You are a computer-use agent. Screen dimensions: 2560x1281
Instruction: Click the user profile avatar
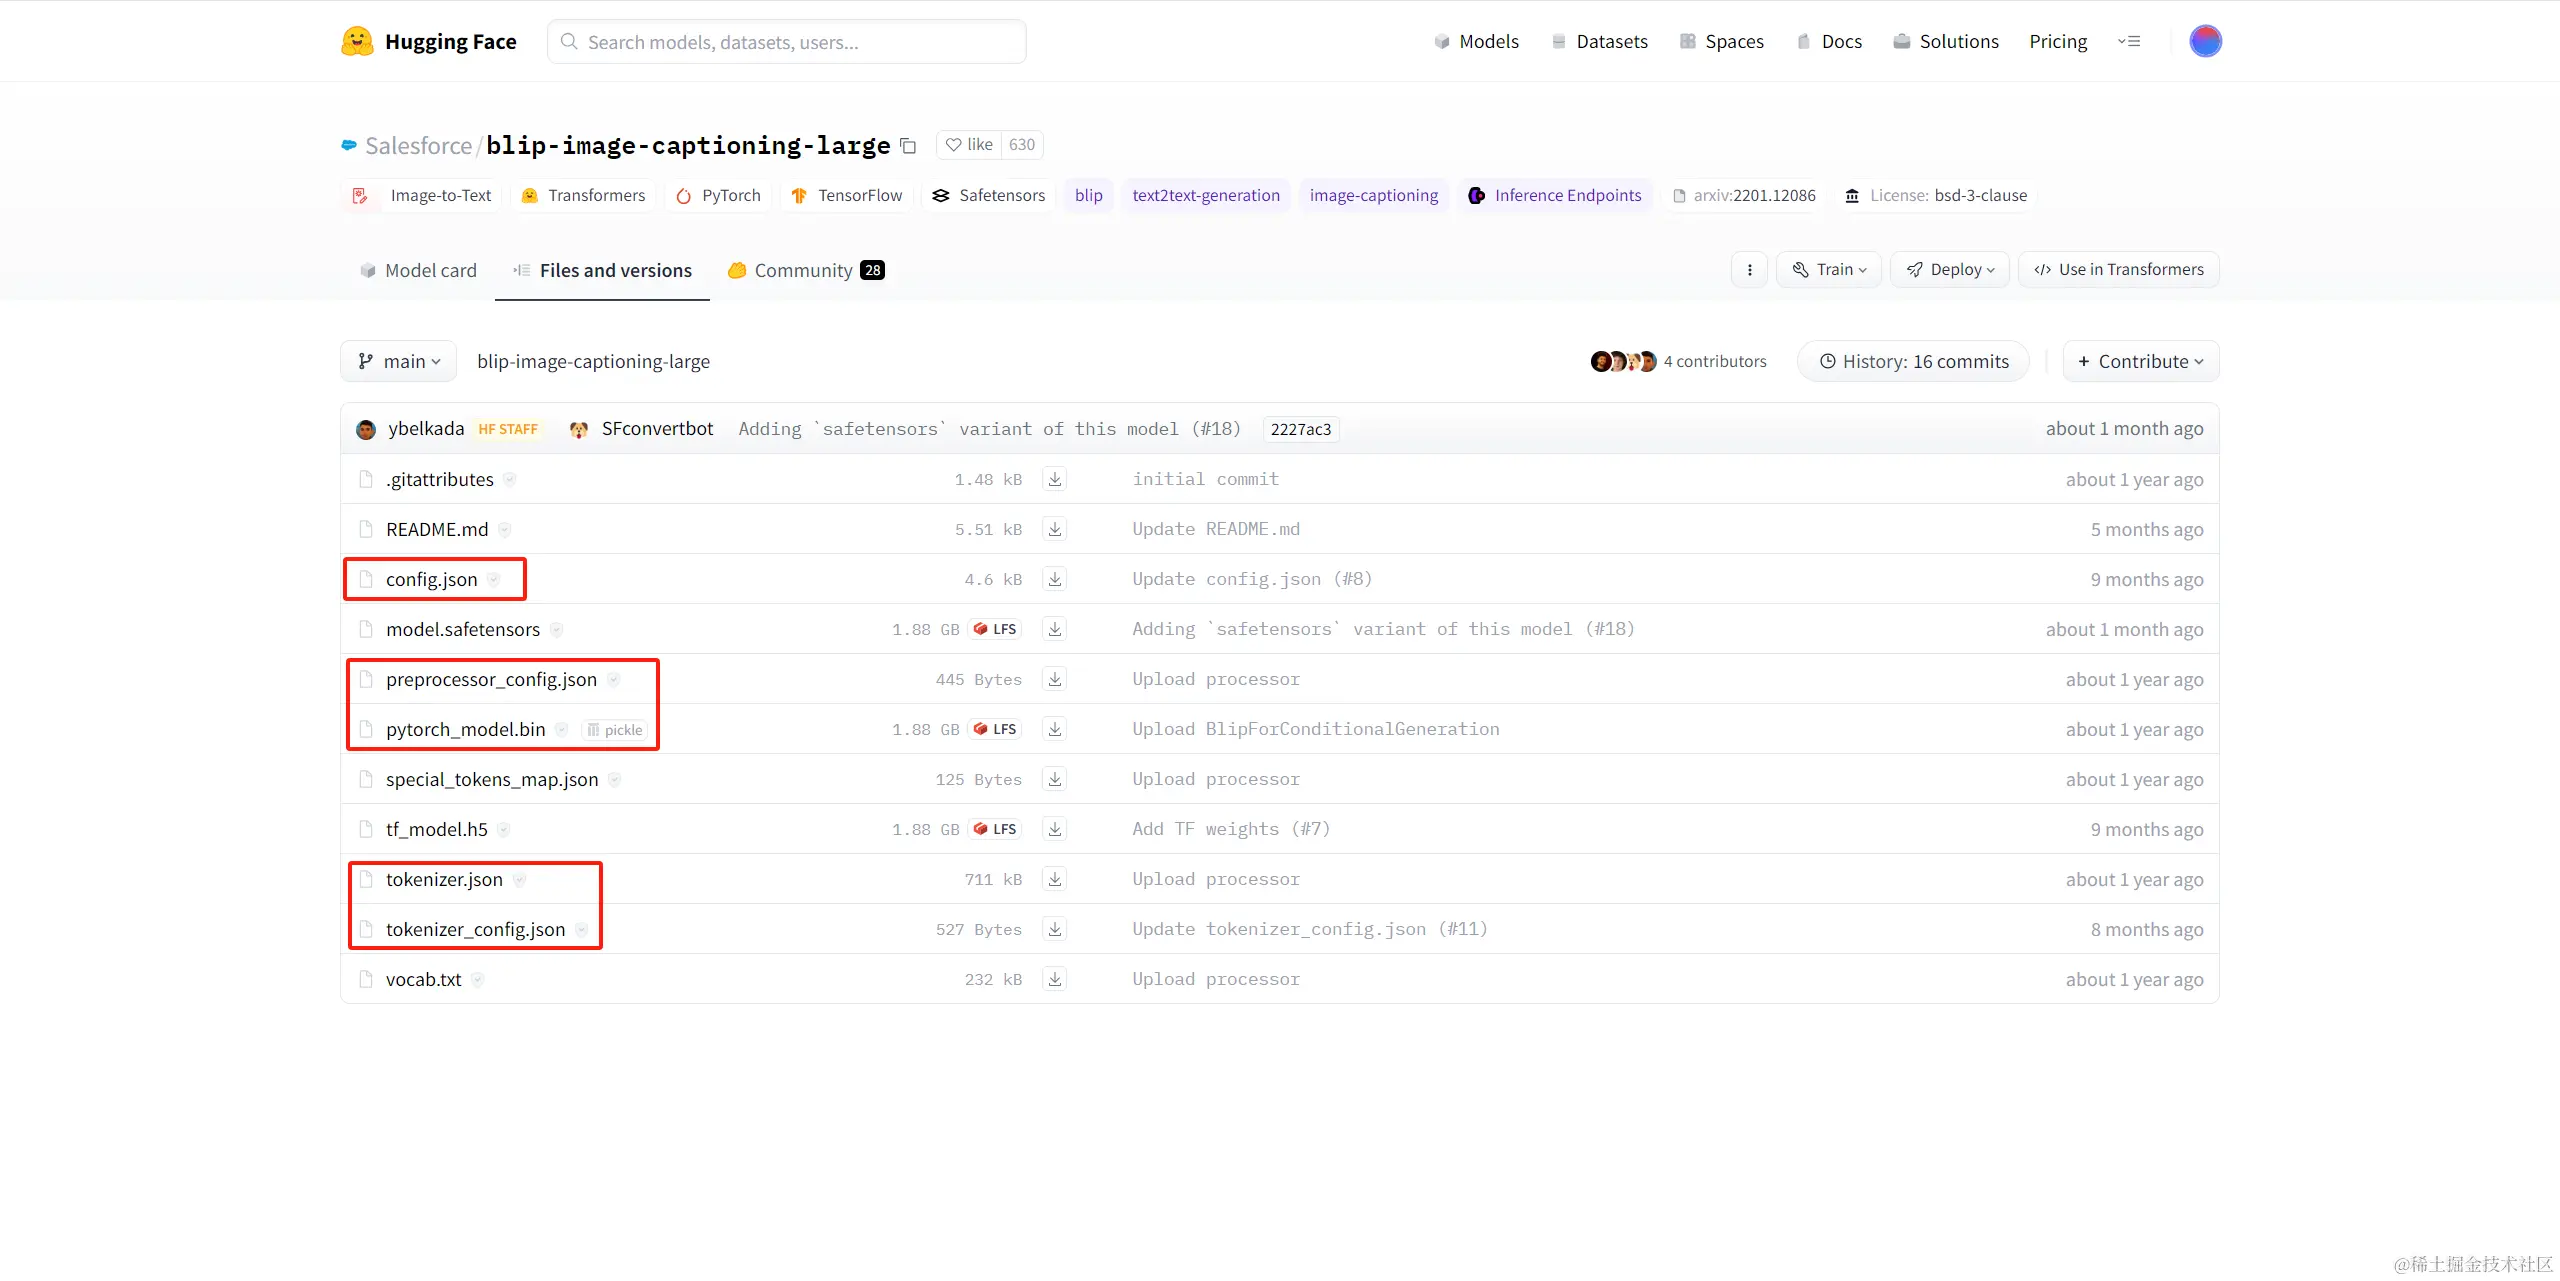(x=2205, y=41)
